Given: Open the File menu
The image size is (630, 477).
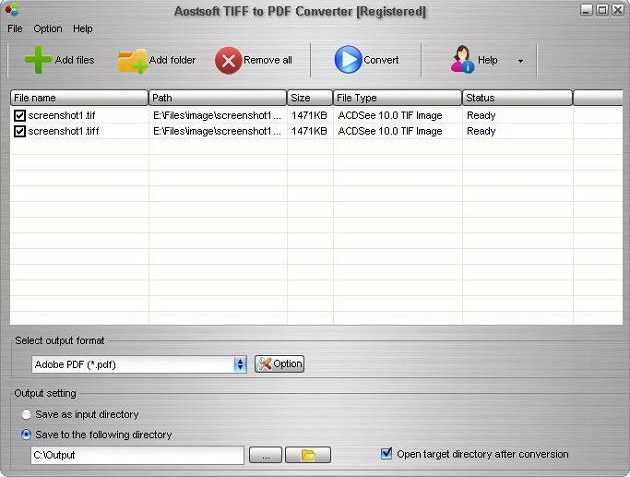Looking at the screenshot, I should 15,29.
